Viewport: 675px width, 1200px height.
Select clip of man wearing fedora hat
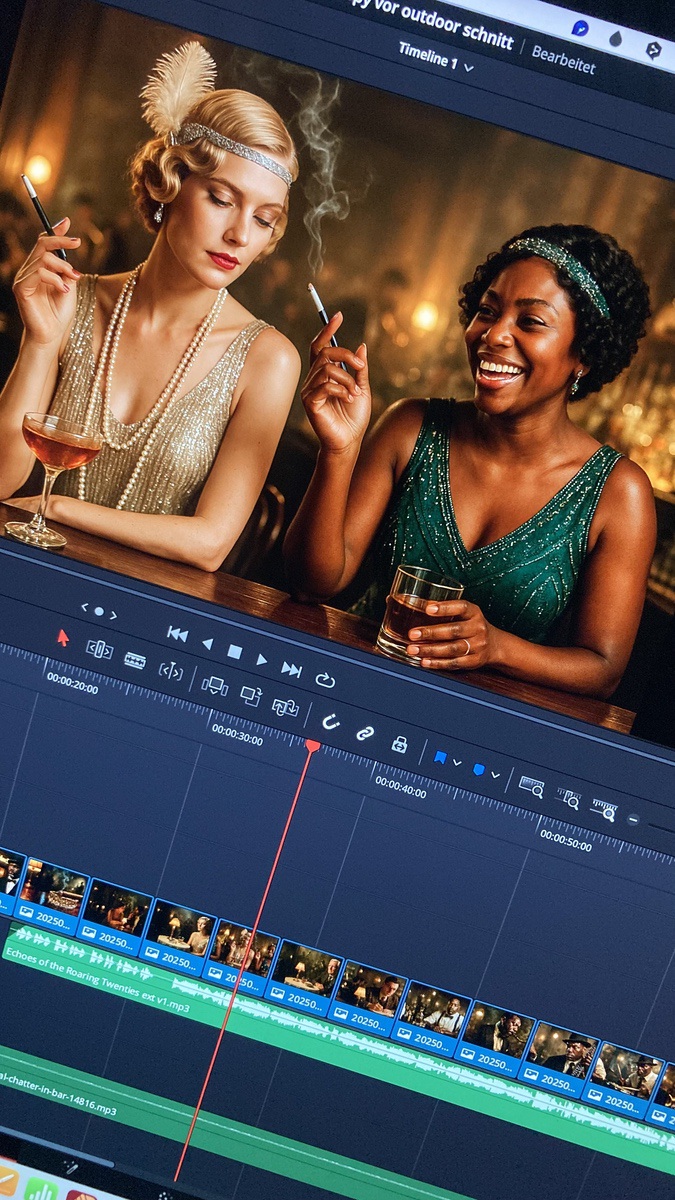(560, 1058)
